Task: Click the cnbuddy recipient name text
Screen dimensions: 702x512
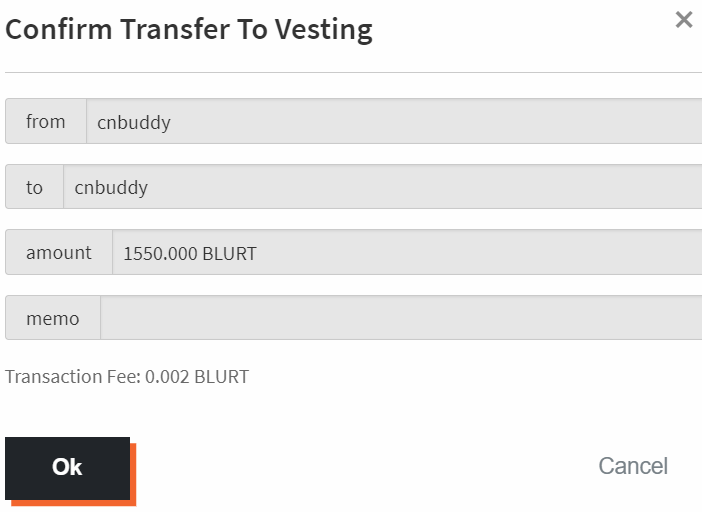Action: 111,188
